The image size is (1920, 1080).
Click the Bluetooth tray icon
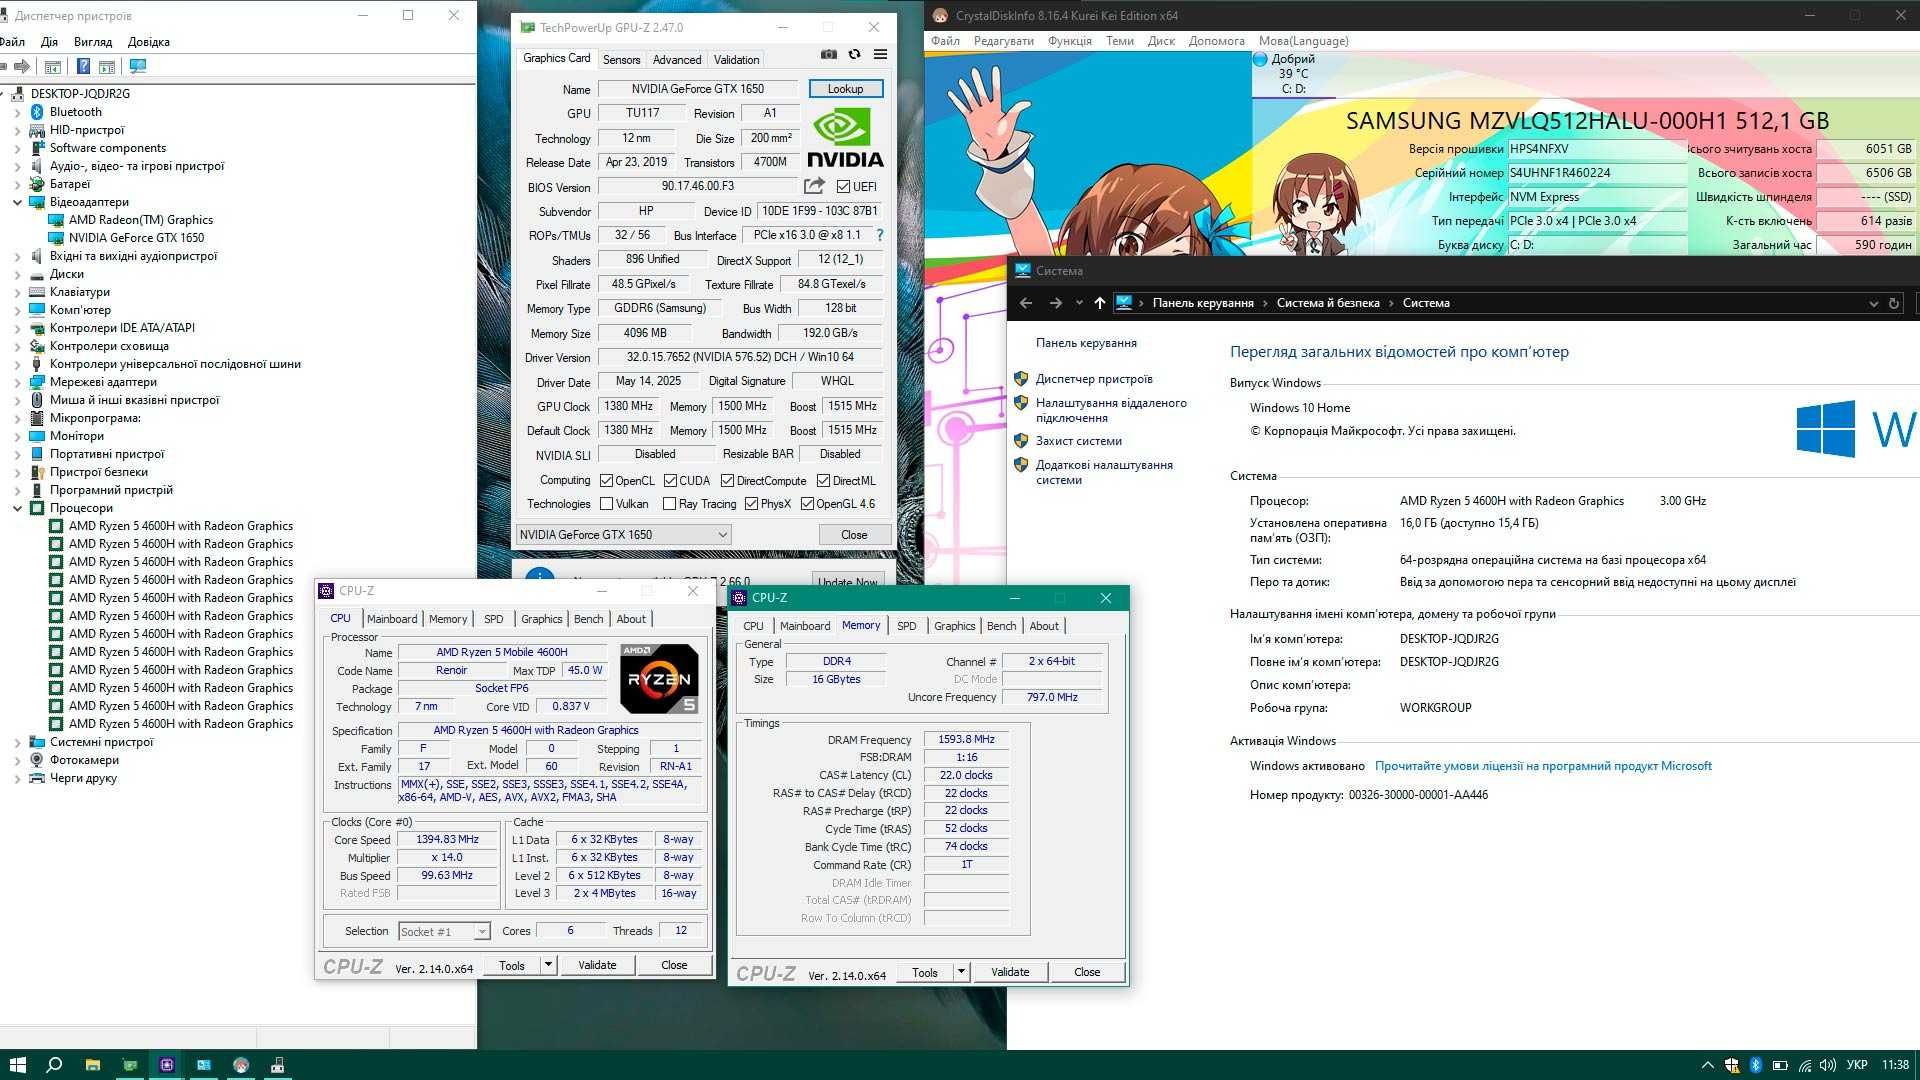coord(1755,1065)
